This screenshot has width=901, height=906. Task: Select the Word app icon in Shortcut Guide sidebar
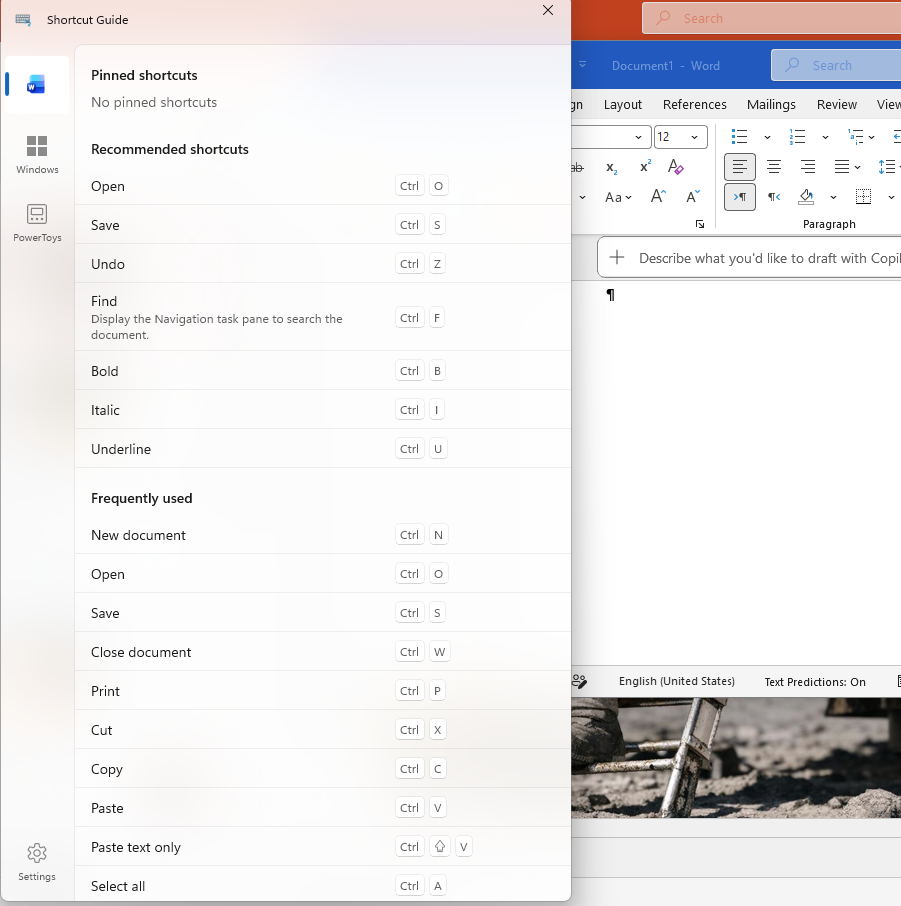pyautogui.click(x=36, y=85)
